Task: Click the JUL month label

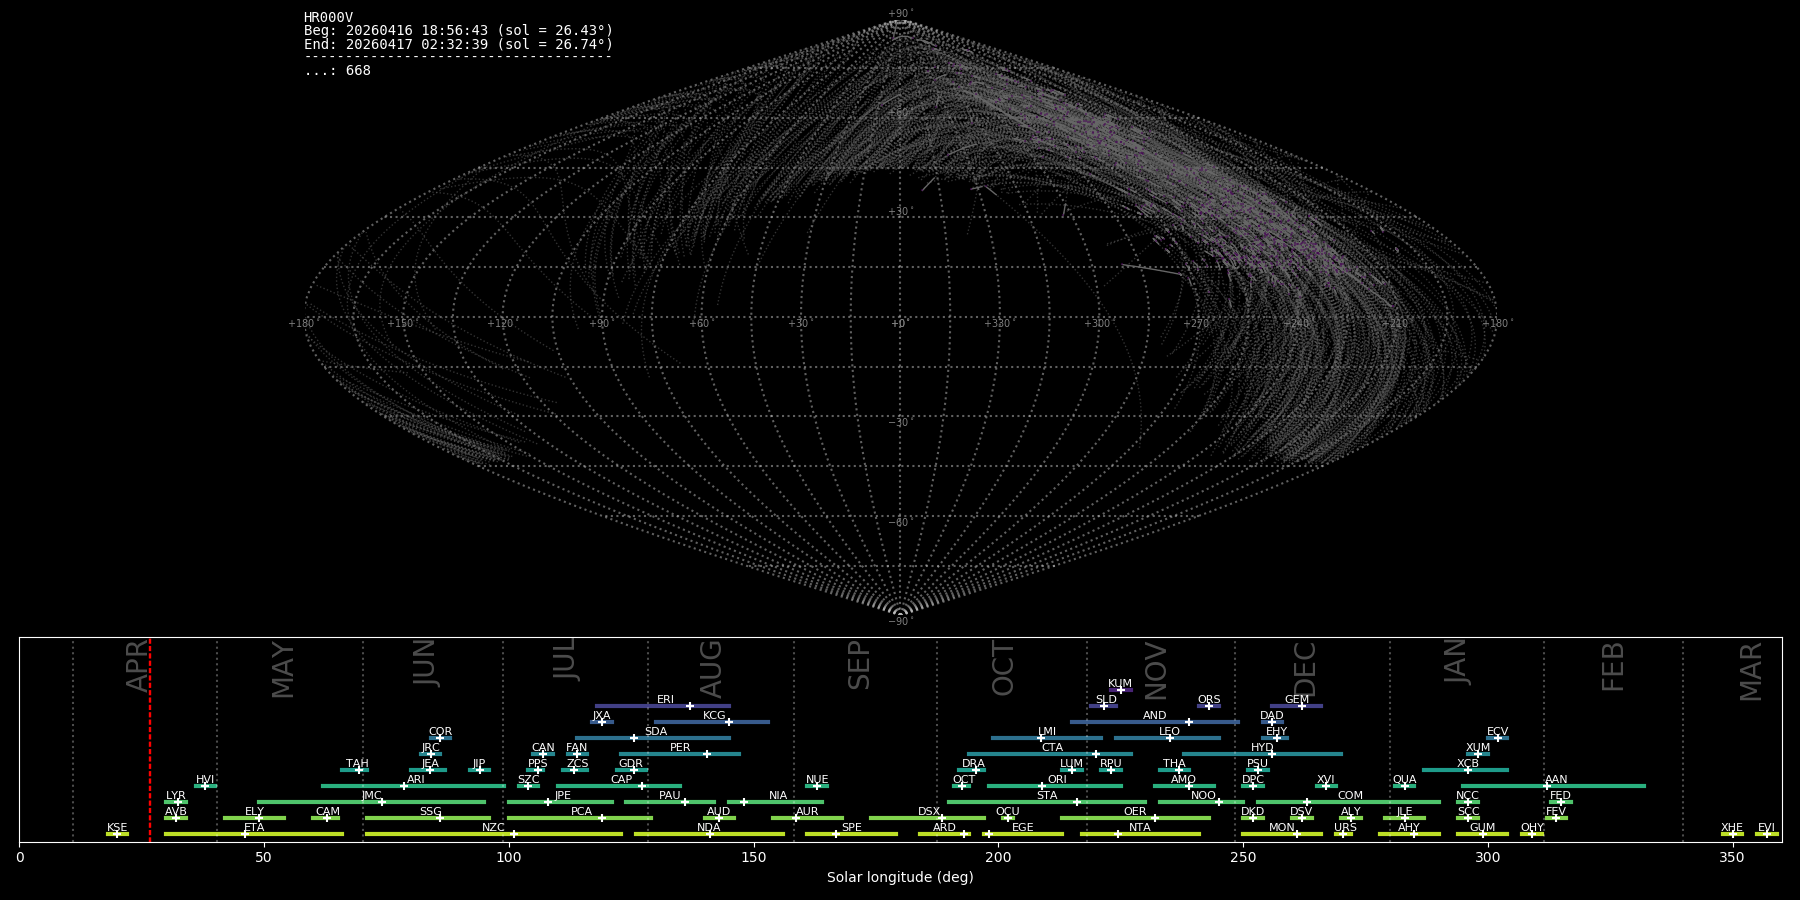Action: tap(565, 659)
